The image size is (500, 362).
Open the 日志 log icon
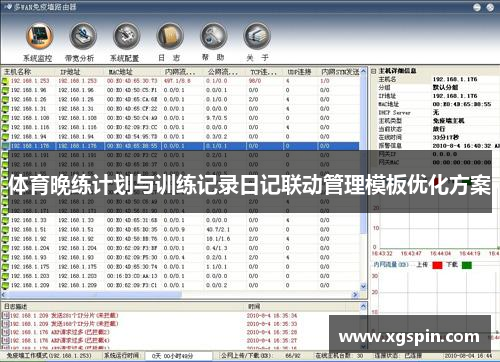pos(170,36)
